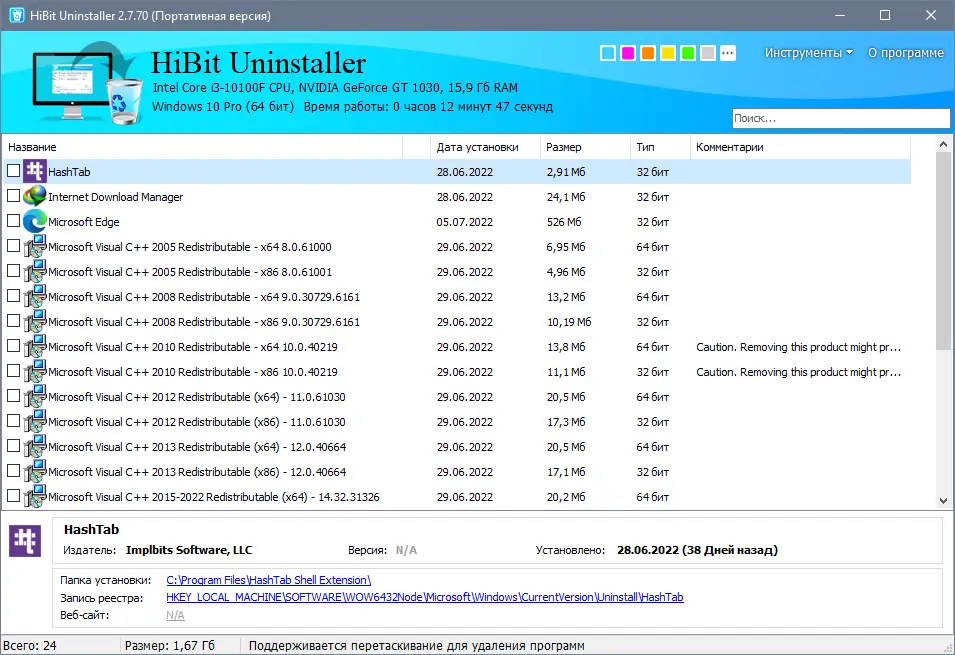
Task: Click the 2,91 Мб size cell
Action: point(566,172)
